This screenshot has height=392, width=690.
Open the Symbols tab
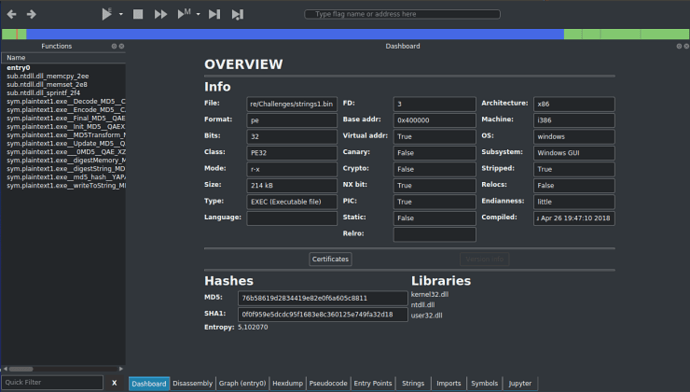484,384
